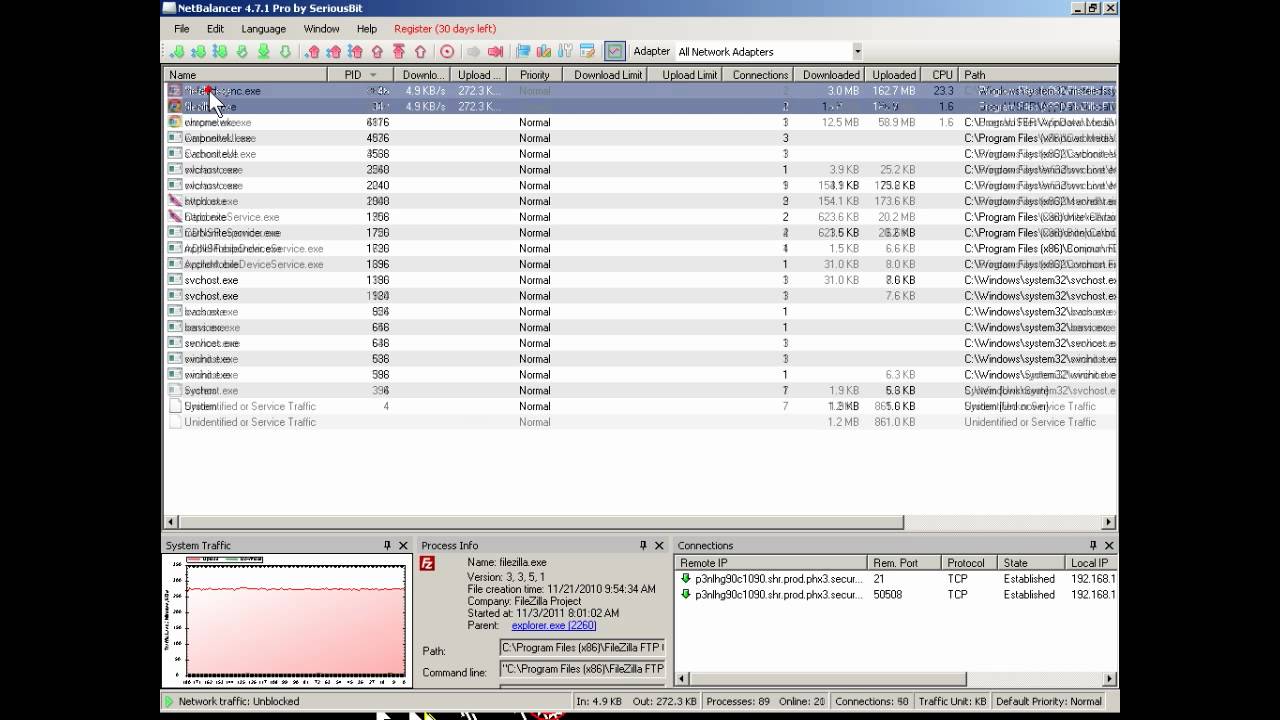
Task: Toggle the Connections panel pin
Action: tap(1092, 546)
